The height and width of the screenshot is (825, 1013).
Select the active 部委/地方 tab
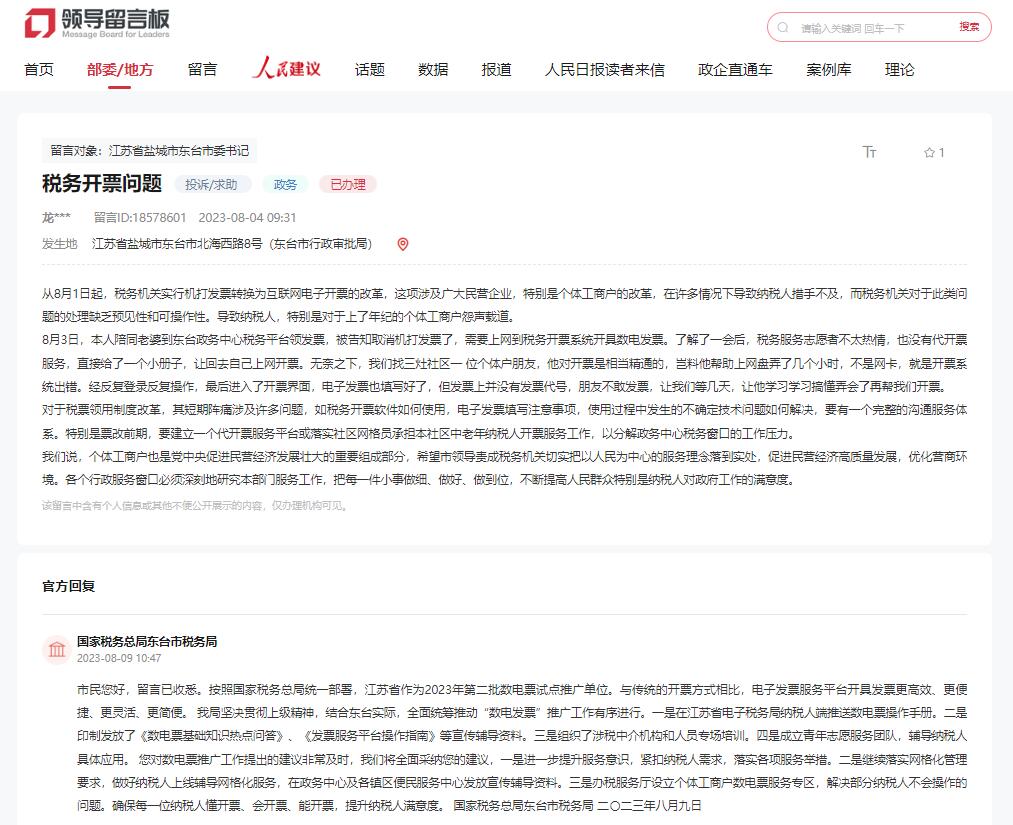point(120,70)
